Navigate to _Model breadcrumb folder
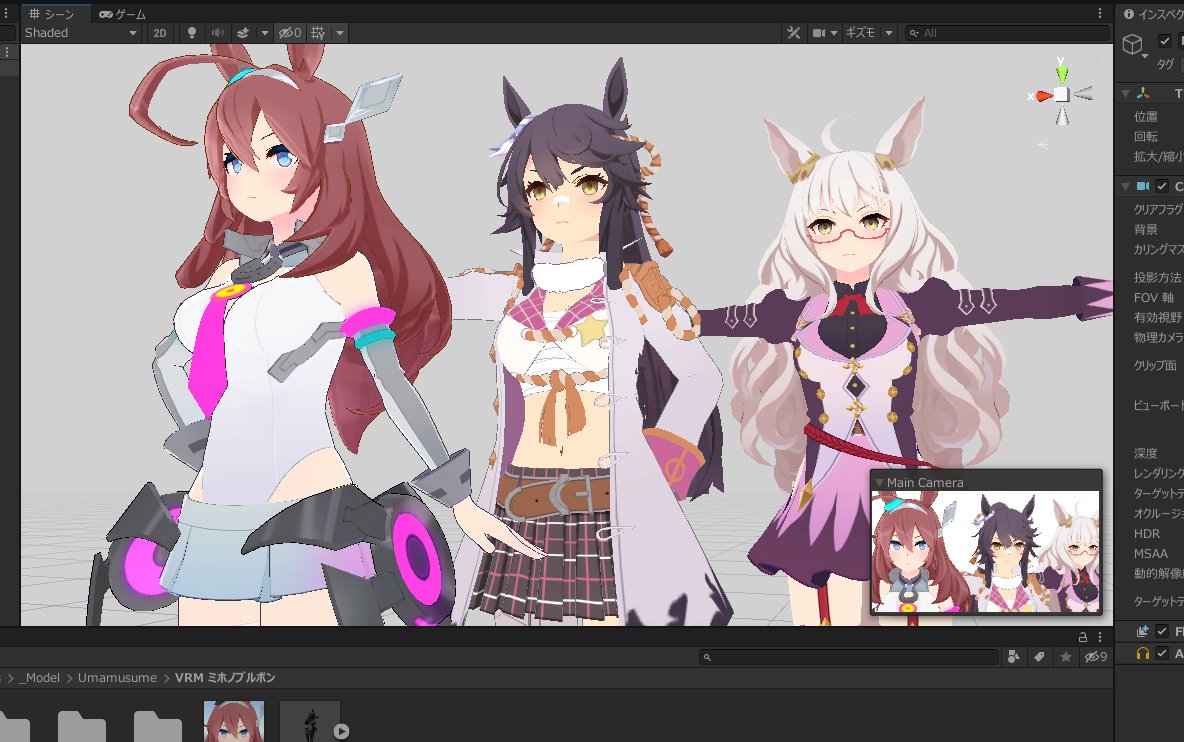 [39, 677]
